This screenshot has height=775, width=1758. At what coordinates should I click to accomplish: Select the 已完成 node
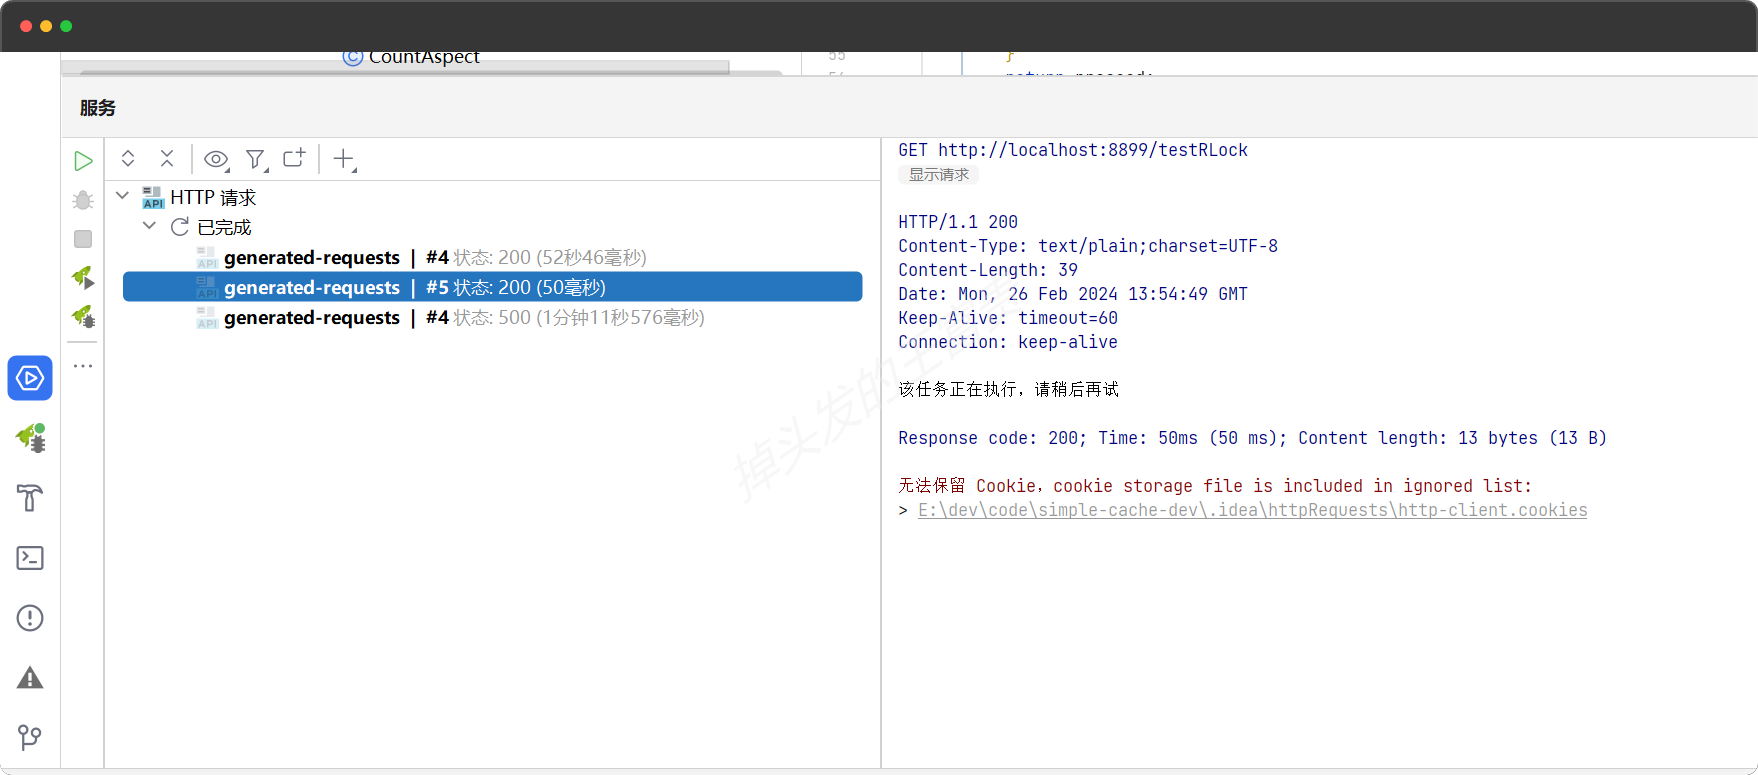point(224,227)
